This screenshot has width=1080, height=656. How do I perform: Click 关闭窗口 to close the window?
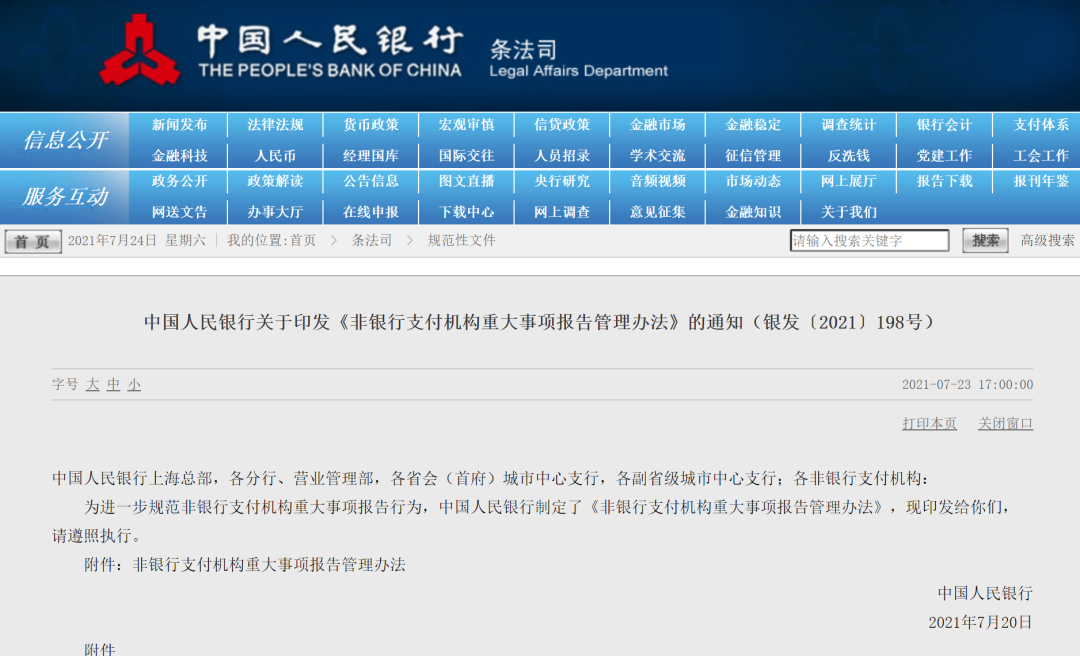[x=1006, y=423]
